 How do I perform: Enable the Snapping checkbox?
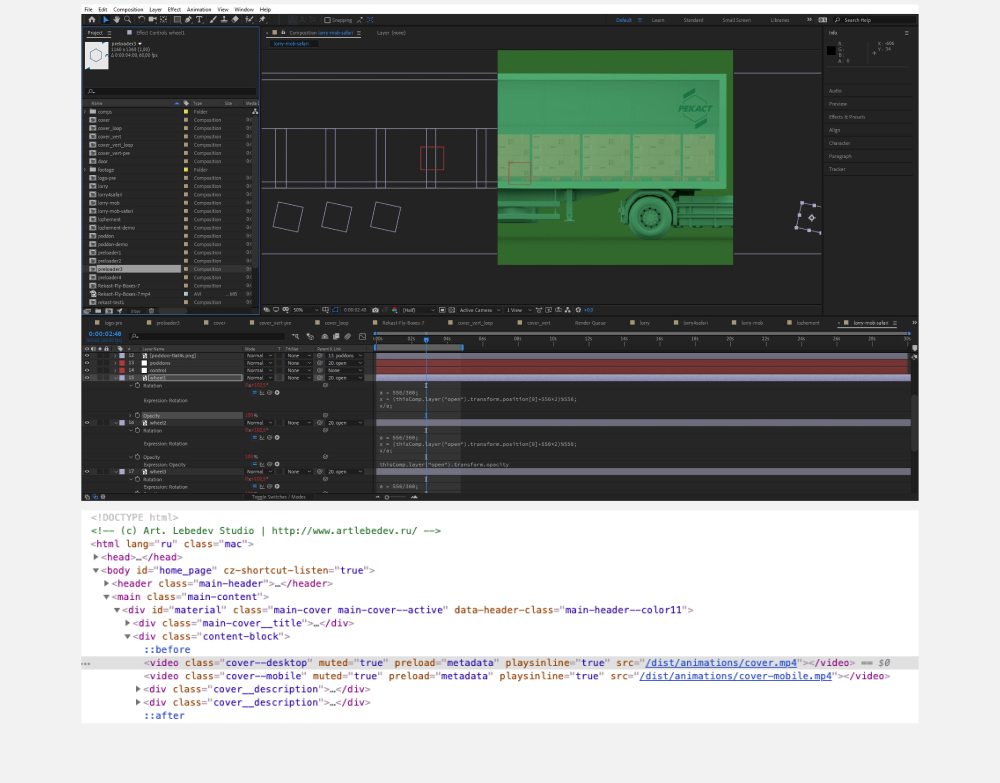[329, 19]
